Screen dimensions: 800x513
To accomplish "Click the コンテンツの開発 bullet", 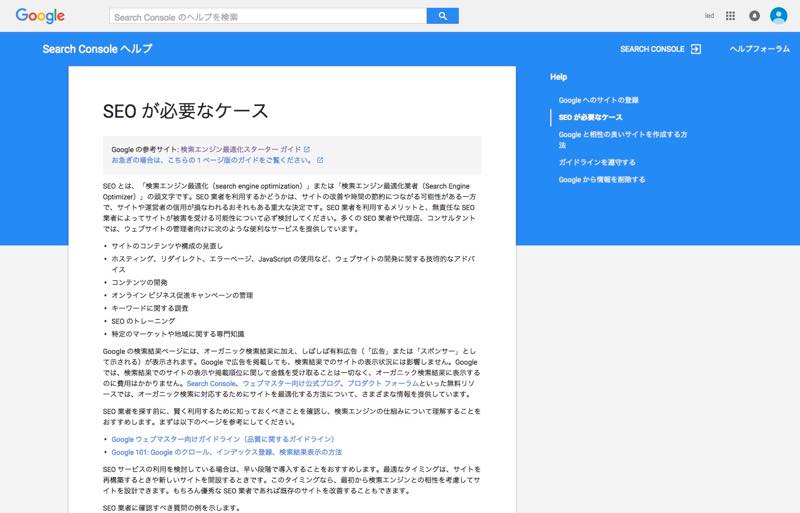I will pos(139,282).
